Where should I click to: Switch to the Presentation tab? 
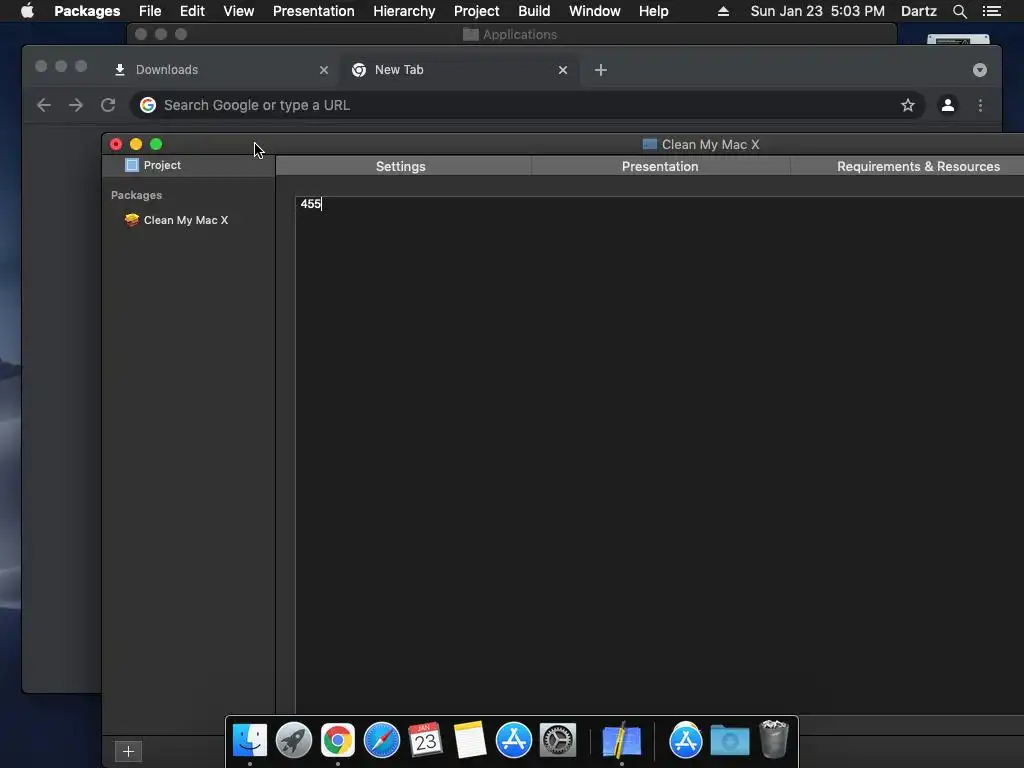point(660,167)
